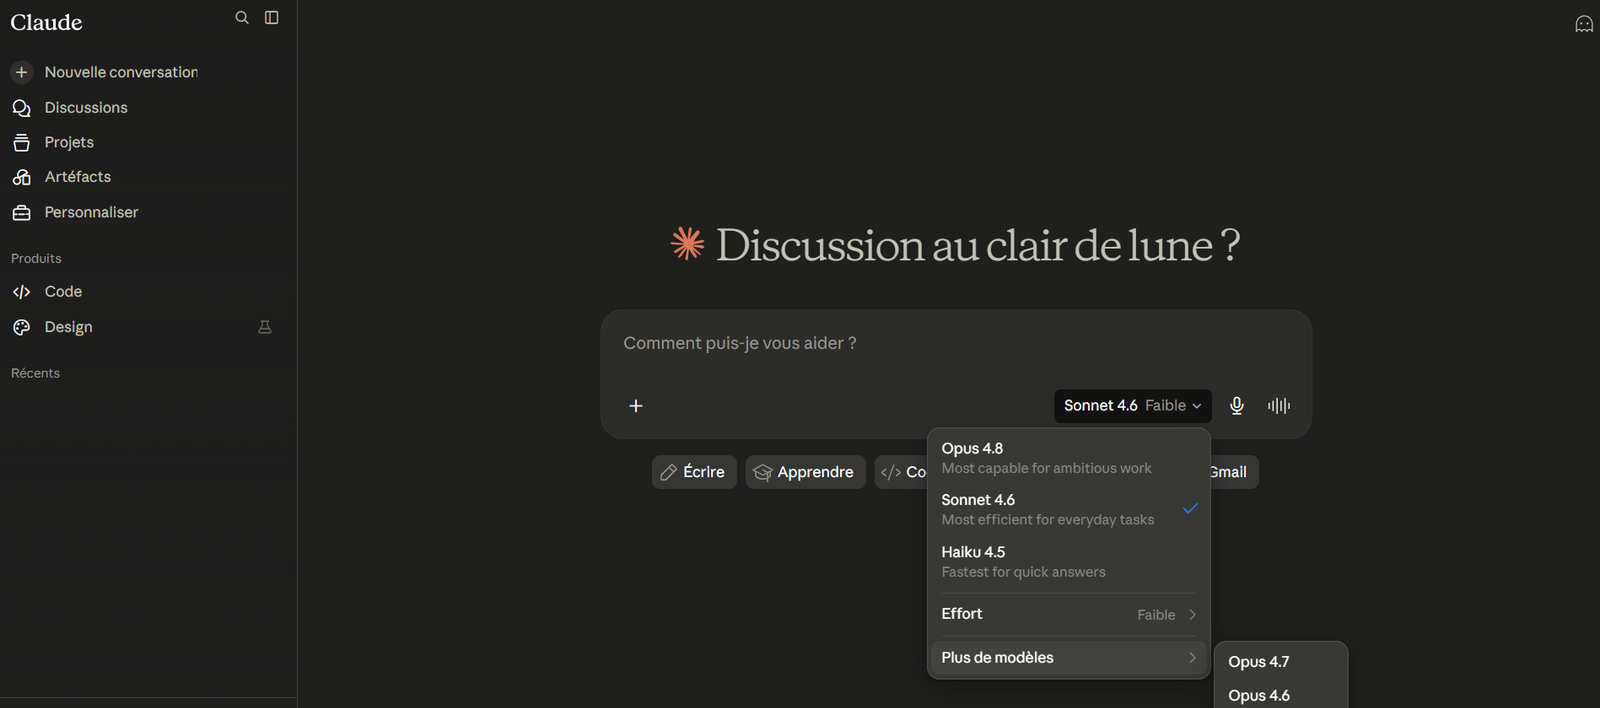Click the flask icon next to Design
This screenshot has width=1600, height=708.
point(265,327)
